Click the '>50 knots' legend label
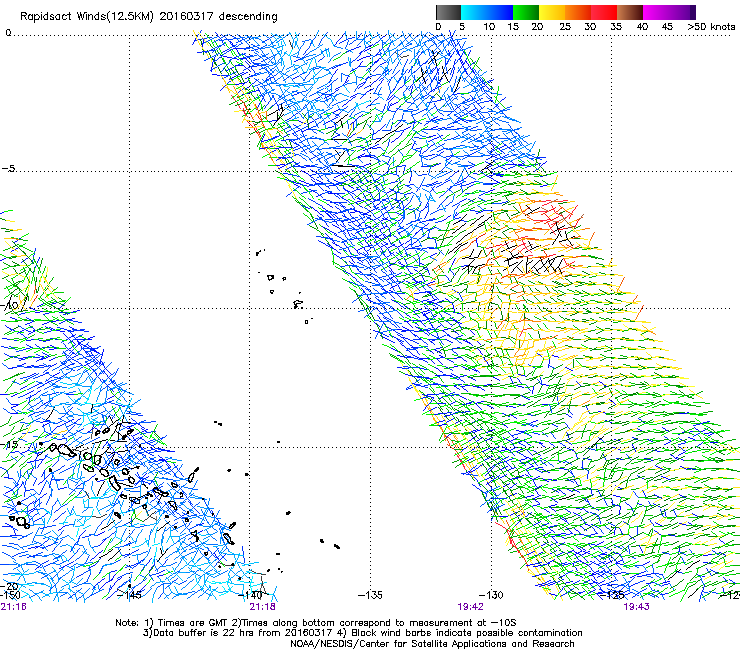Screen dimensions: 740x650 (x=711, y=27)
